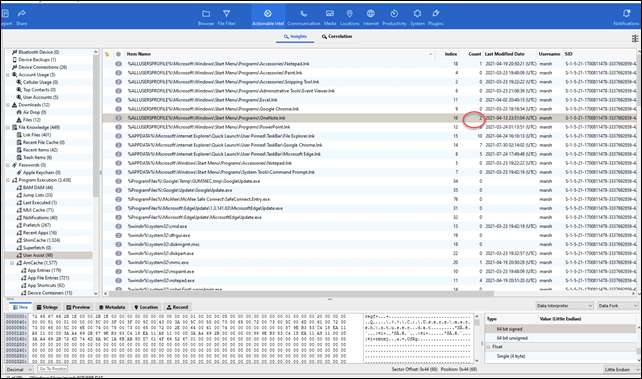Click the status dot column header icon
The height and width of the screenshot is (379, 642).
(x=118, y=54)
